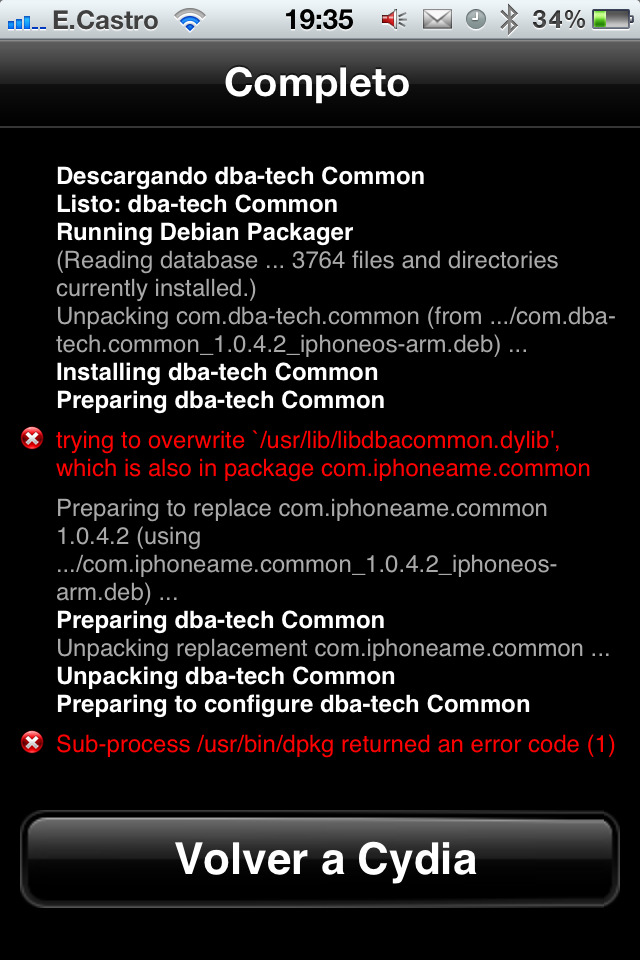Tap the Completo title header

point(317,83)
